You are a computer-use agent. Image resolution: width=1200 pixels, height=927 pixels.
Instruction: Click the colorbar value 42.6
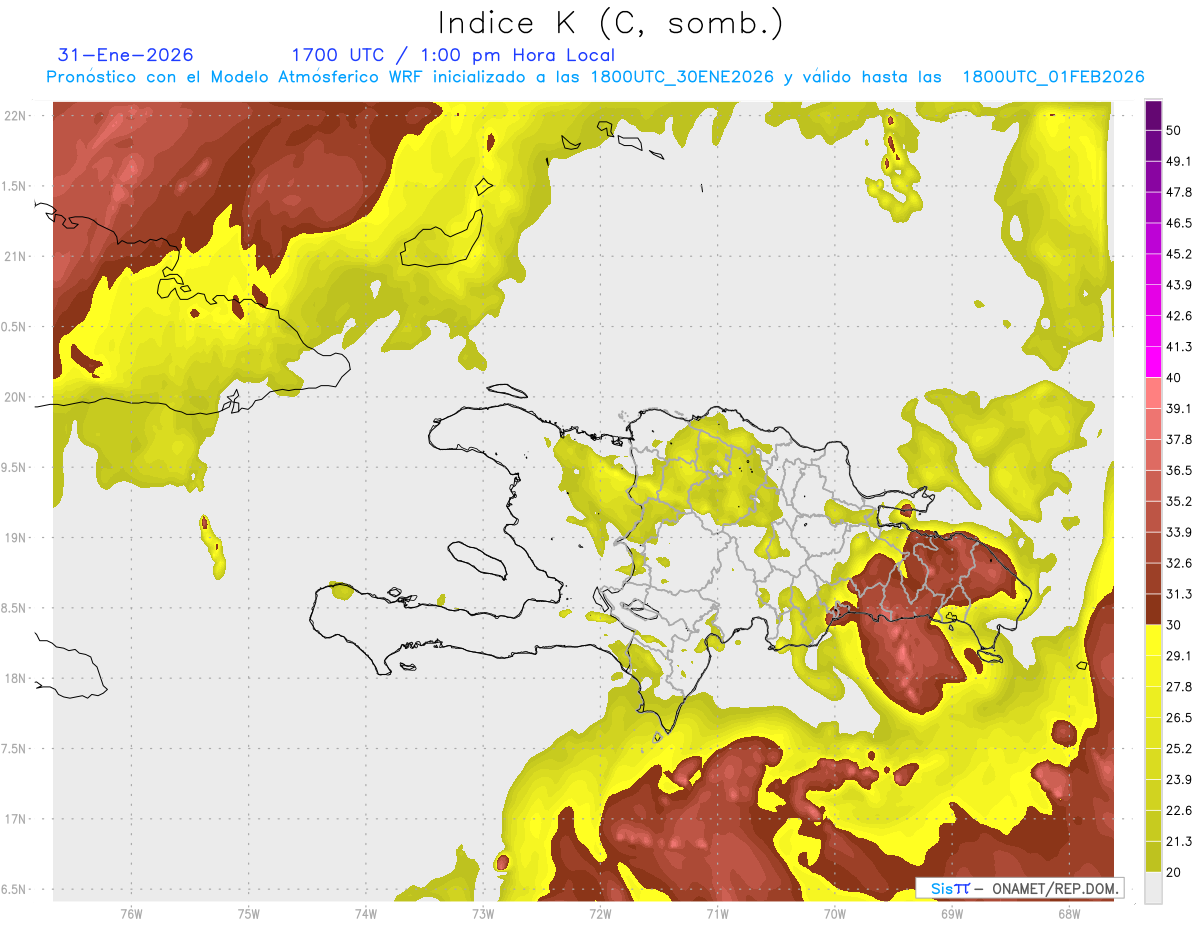pos(1178,316)
